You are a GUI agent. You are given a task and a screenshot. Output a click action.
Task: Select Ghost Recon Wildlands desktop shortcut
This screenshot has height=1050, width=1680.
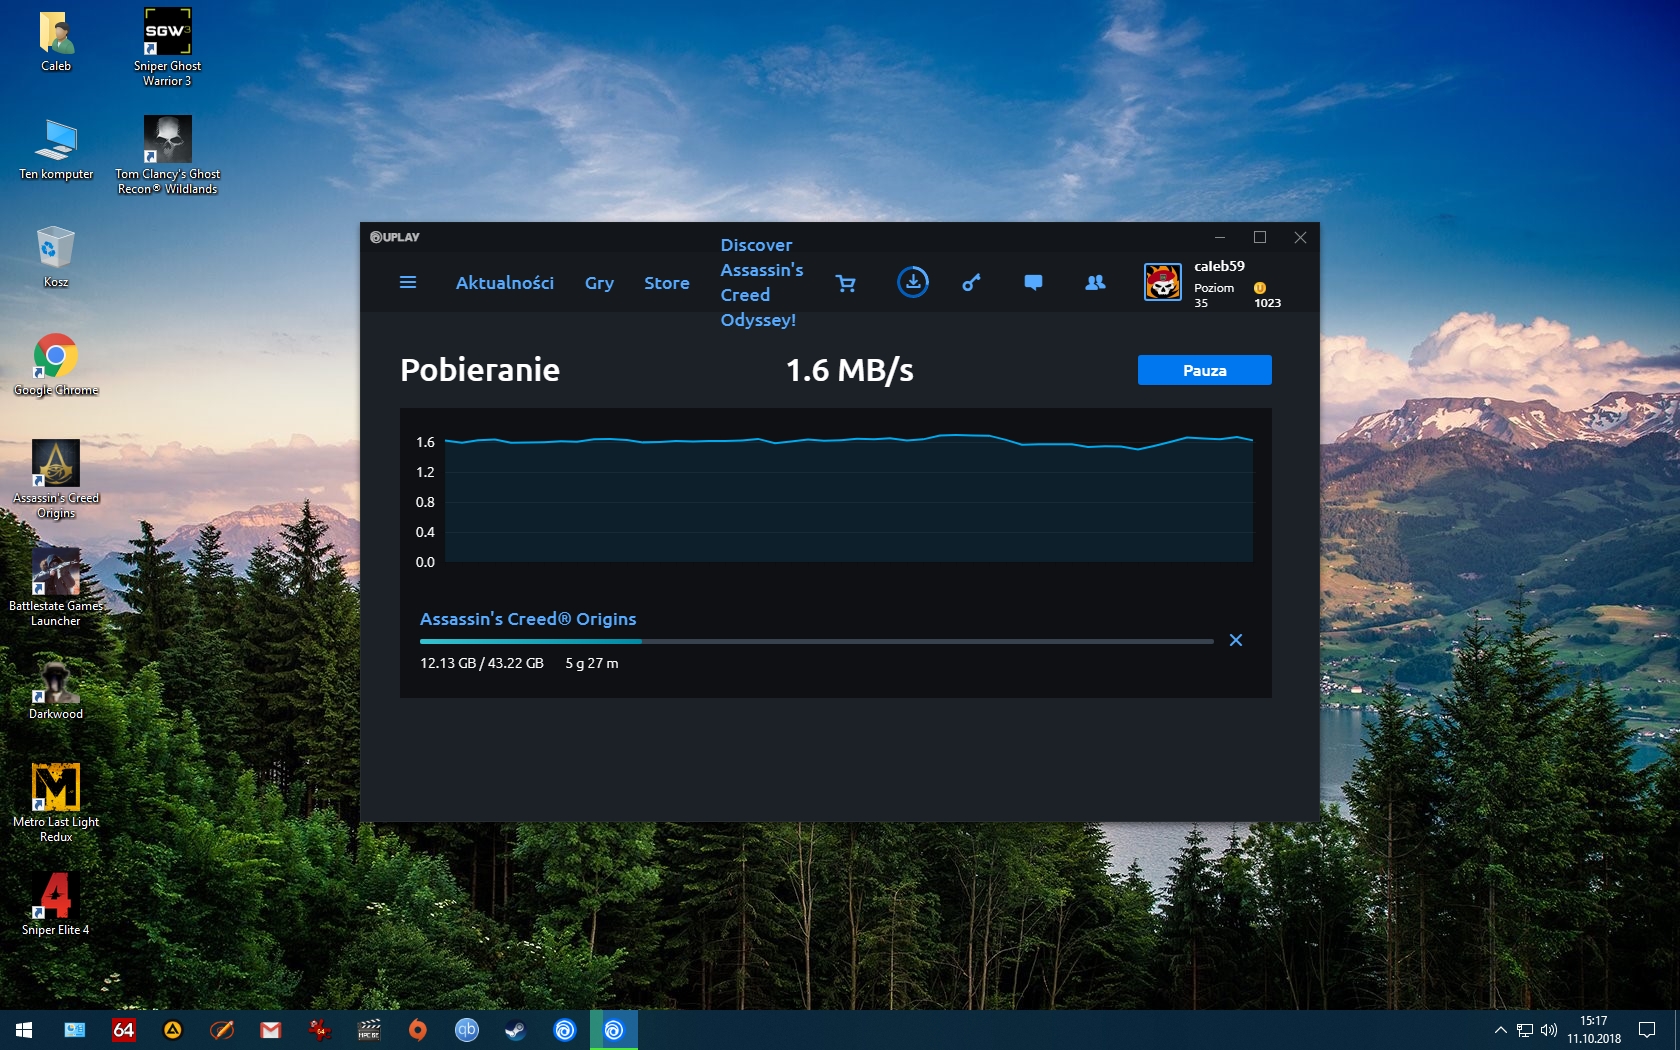[x=167, y=156]
